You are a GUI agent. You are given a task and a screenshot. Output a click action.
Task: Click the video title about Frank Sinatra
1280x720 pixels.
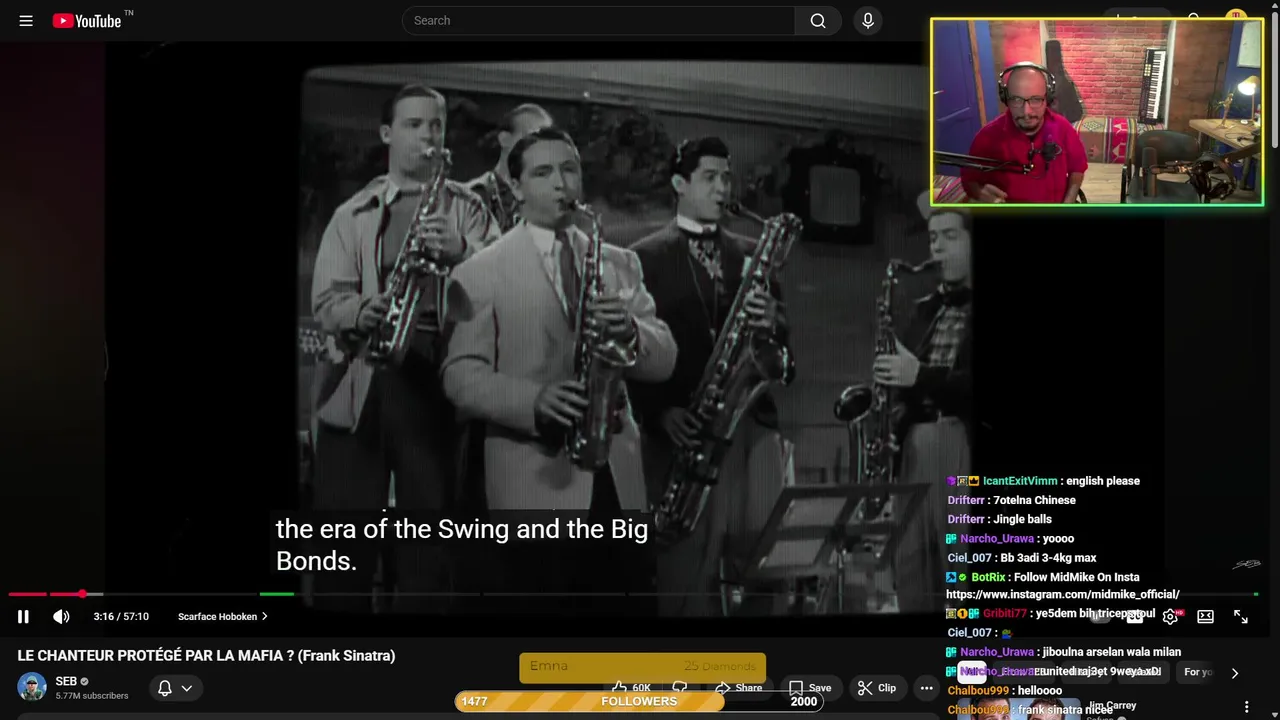click(206, 656)
